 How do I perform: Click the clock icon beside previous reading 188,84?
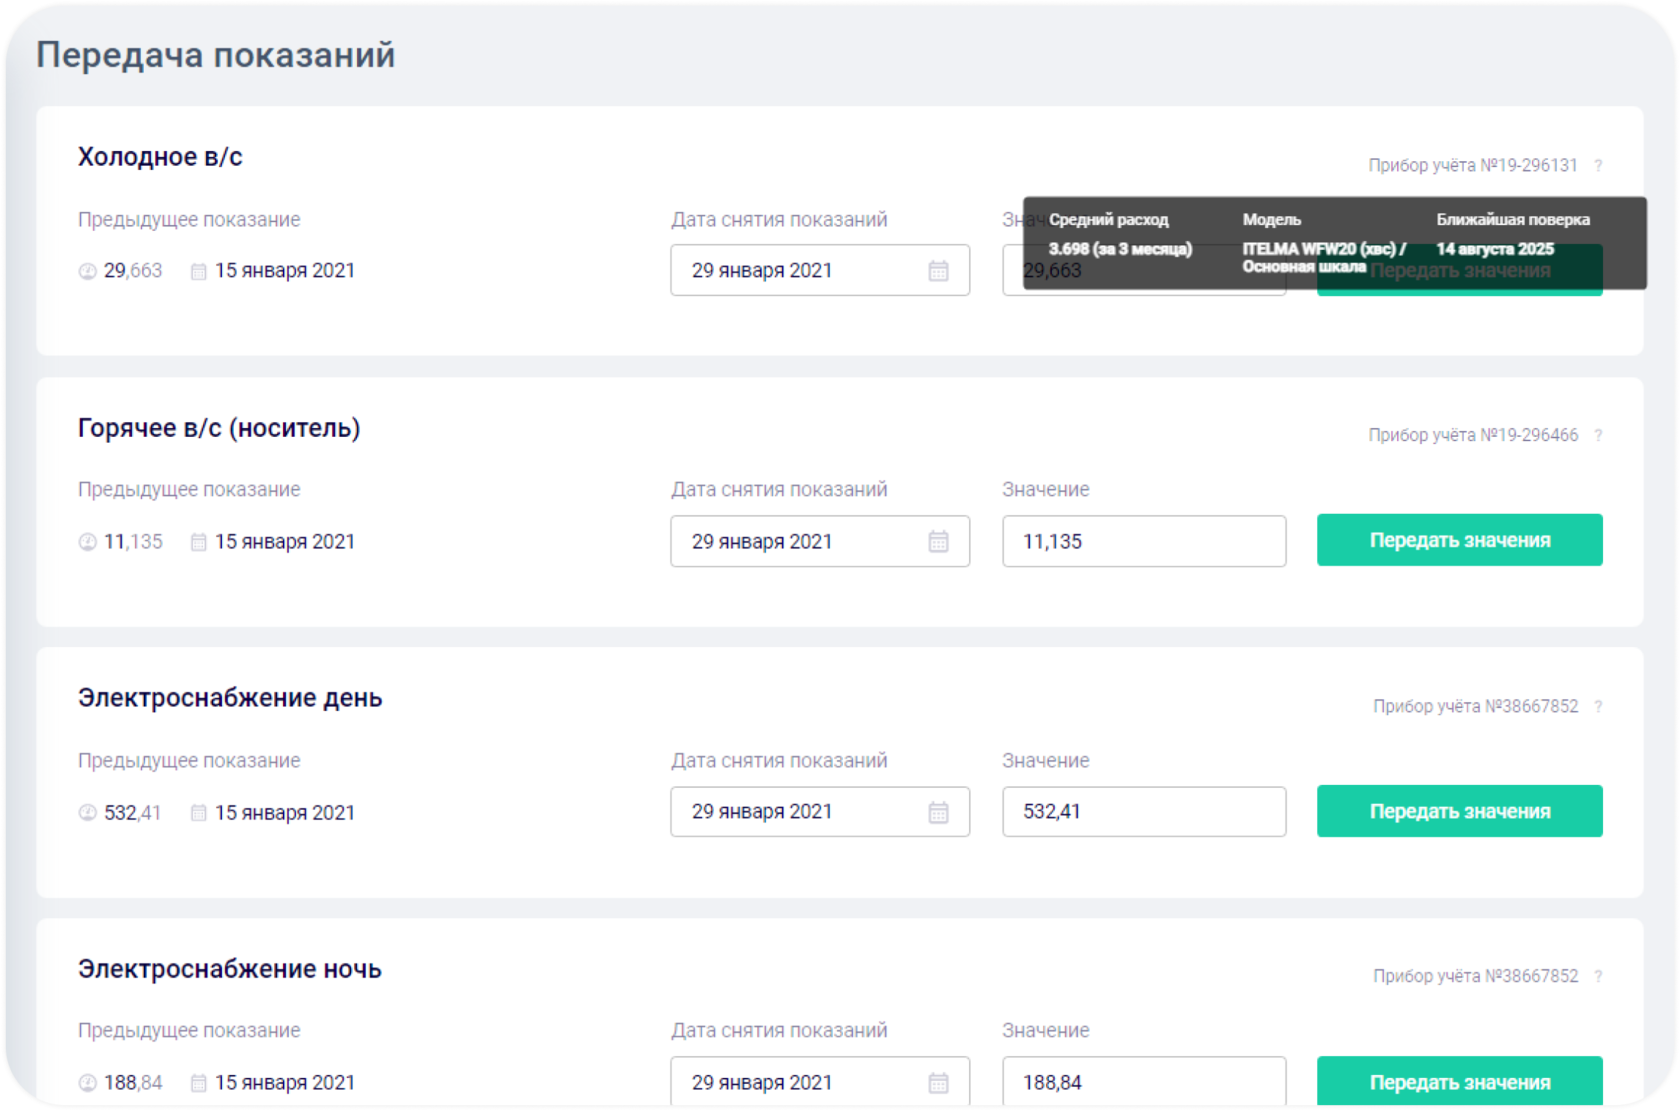point(88,1083)
